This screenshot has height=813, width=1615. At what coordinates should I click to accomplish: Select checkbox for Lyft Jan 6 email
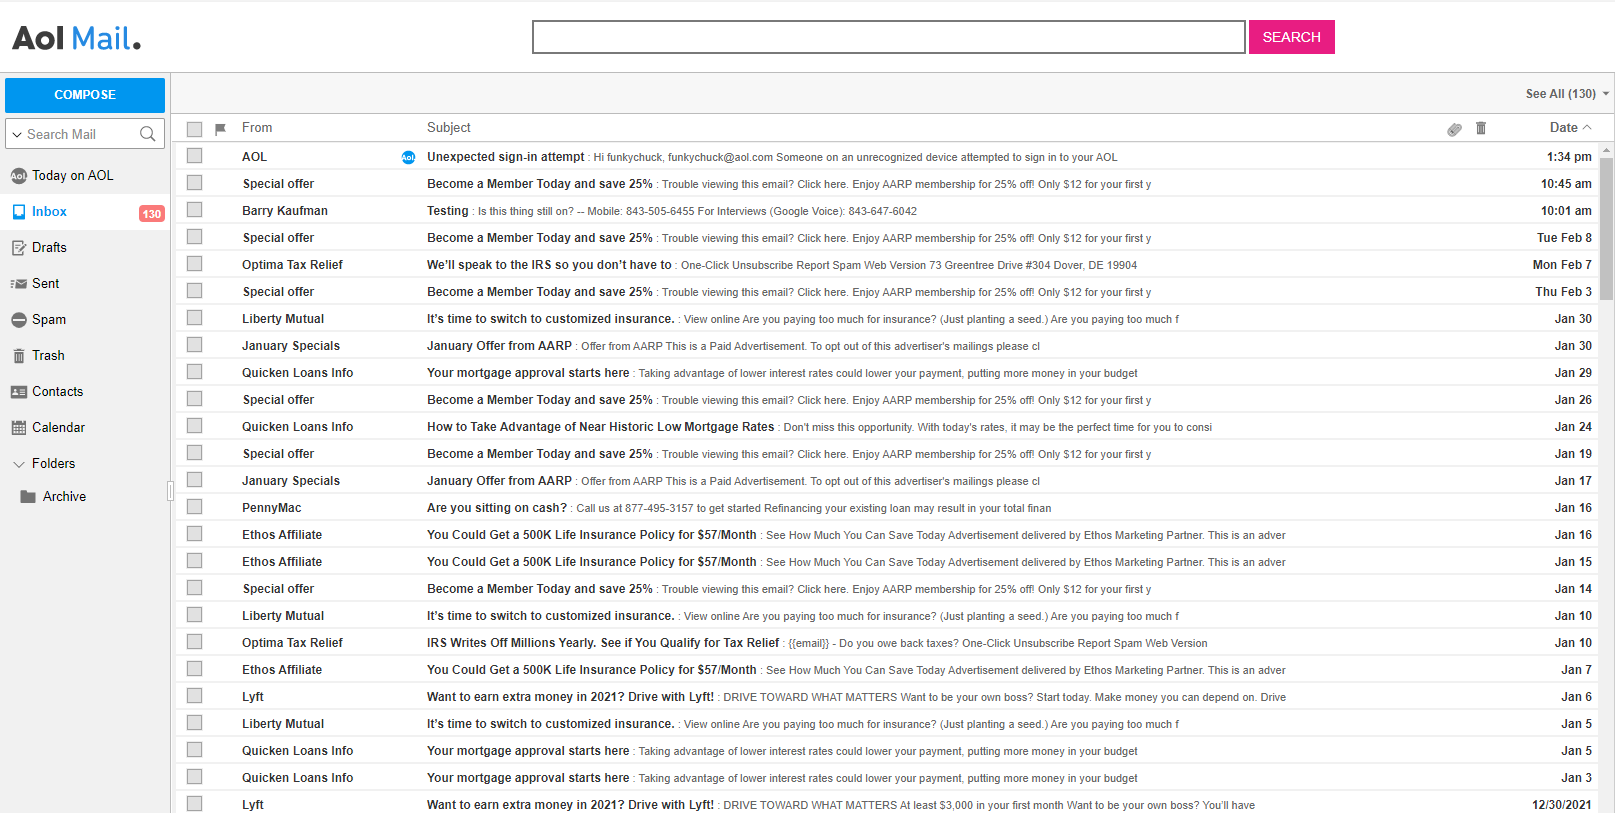[195, 696]
